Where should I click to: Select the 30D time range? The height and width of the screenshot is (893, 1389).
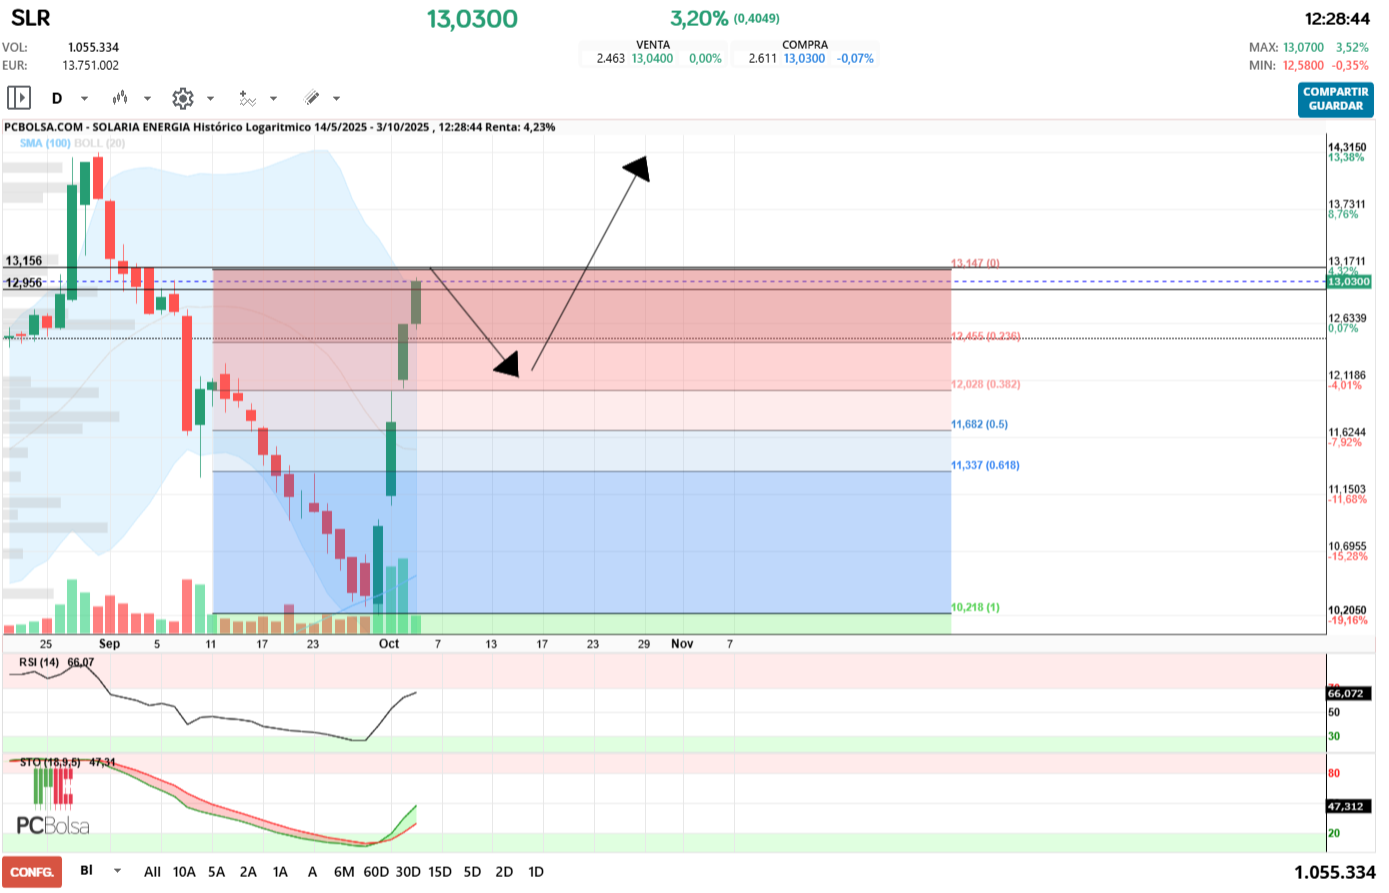click(408, 872)
